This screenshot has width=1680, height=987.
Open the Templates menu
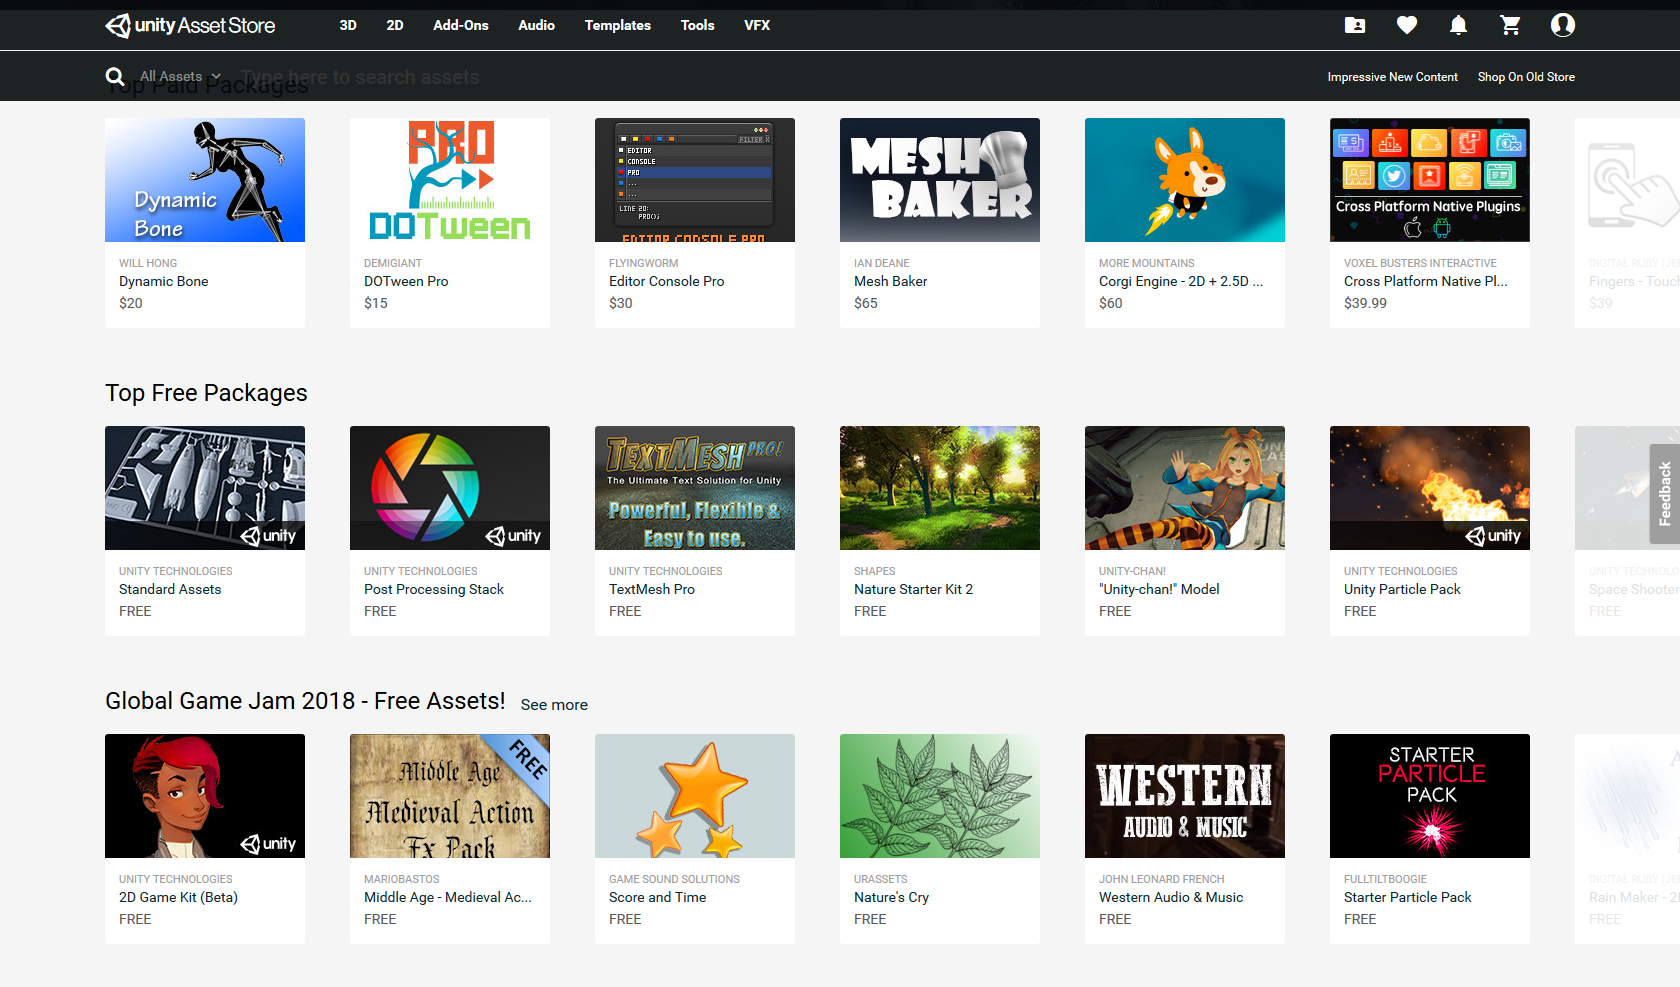pyautogui.click(x=618, y=25)
